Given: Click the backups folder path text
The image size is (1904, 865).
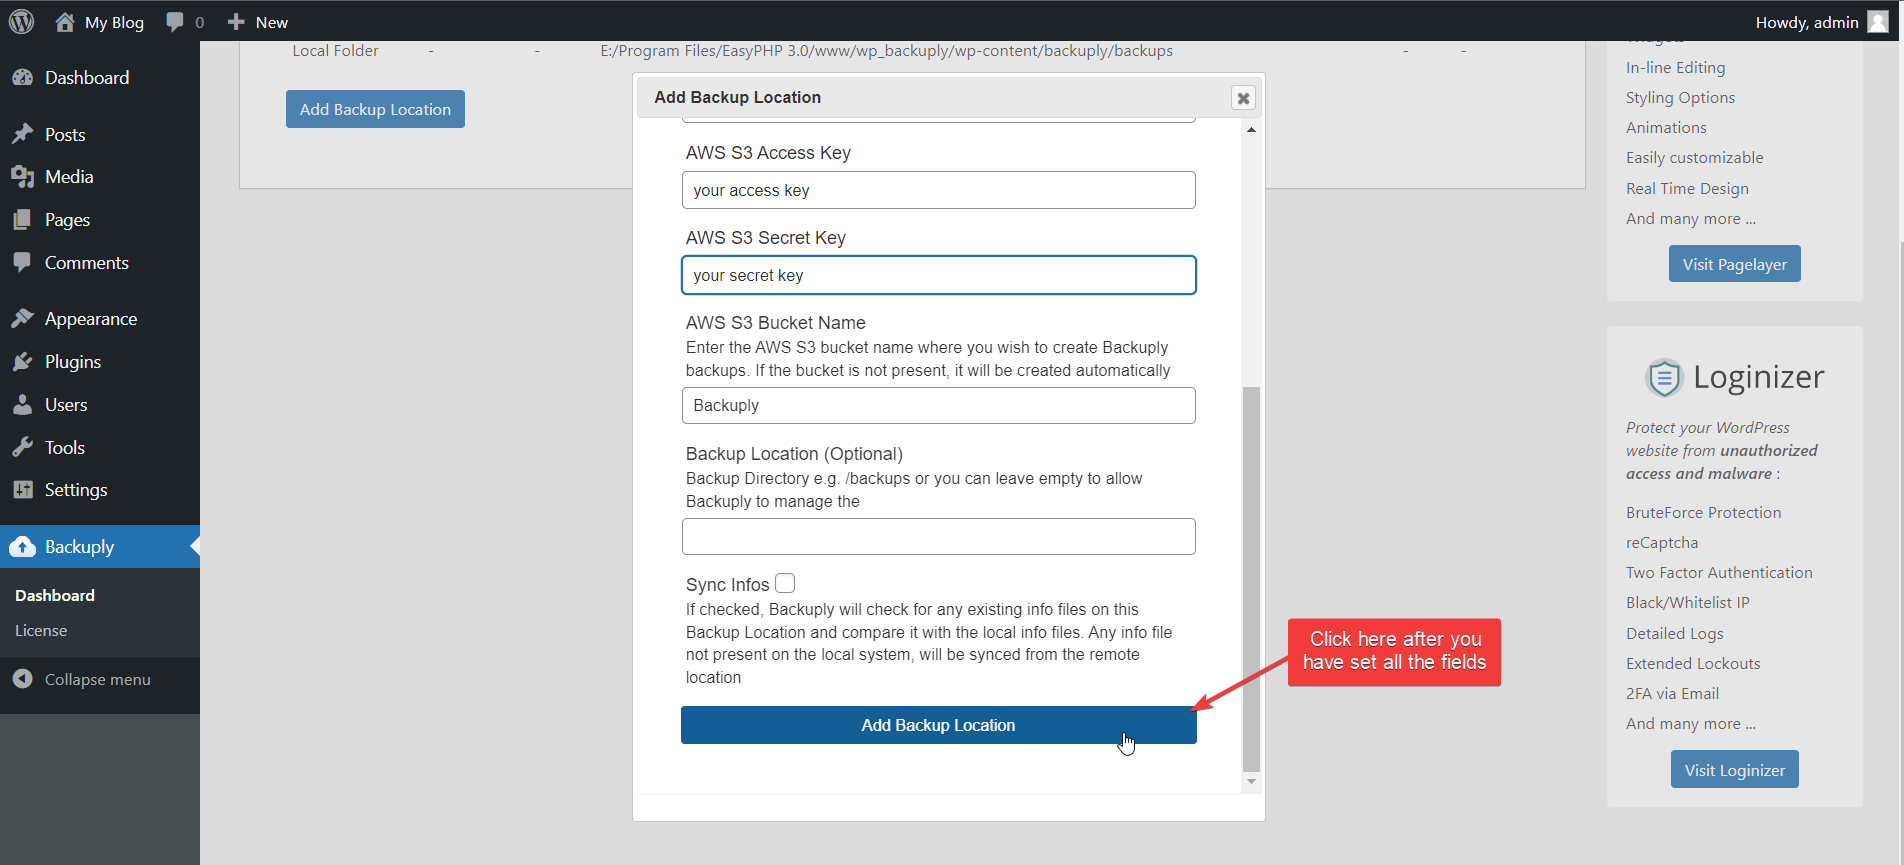Looking at the screenshot, I should click(886, 51).
